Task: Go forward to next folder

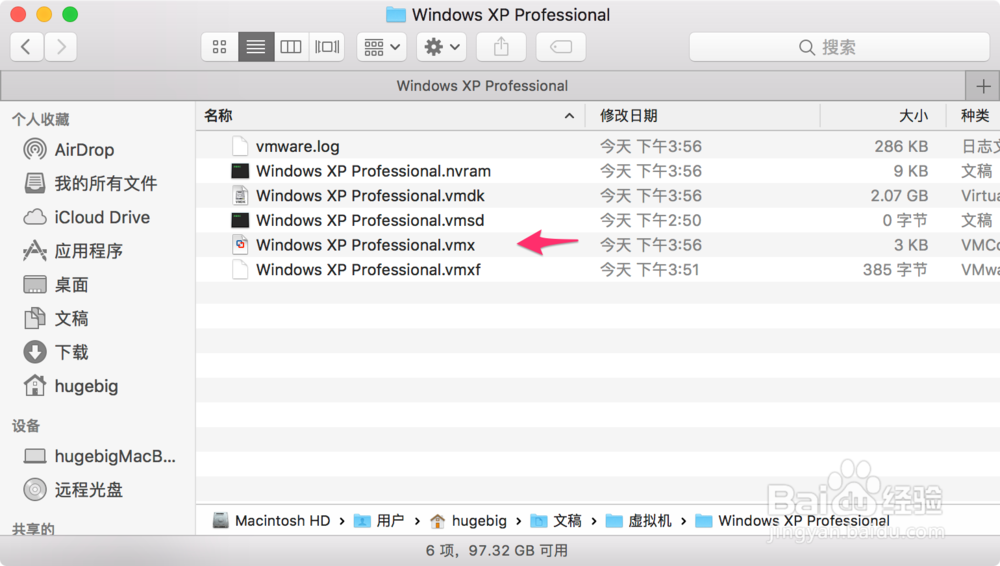Action: point(61,47)
